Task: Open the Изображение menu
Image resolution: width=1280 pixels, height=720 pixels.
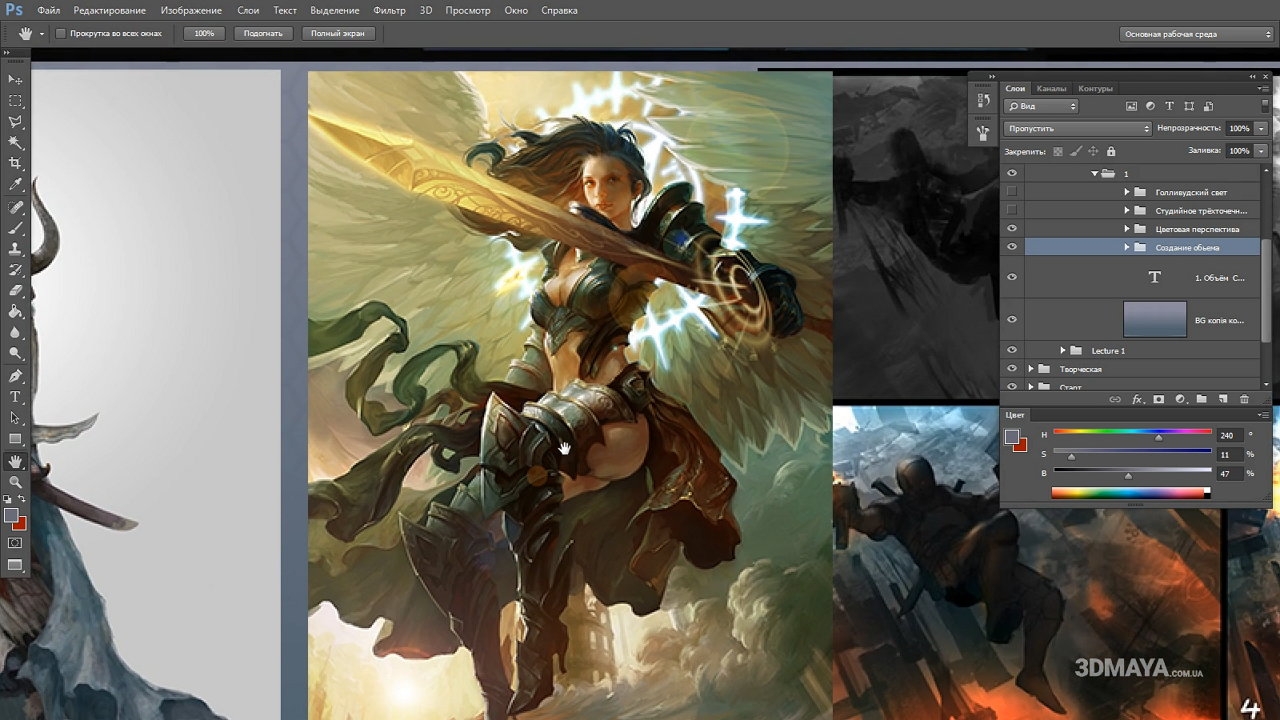Action: 191,10
